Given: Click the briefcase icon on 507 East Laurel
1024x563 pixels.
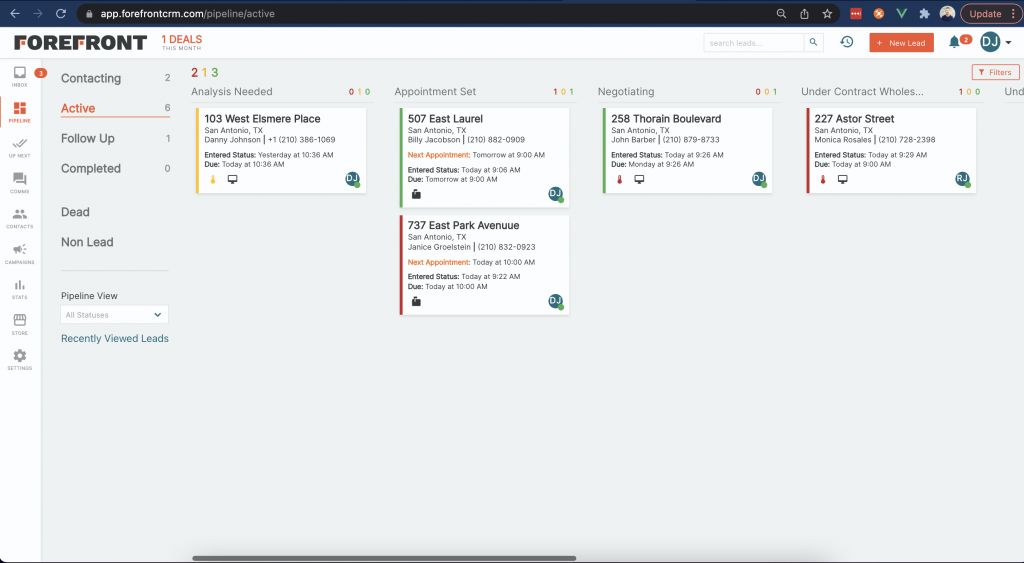Looking at the screenshot, I should [x=416, y=194].
